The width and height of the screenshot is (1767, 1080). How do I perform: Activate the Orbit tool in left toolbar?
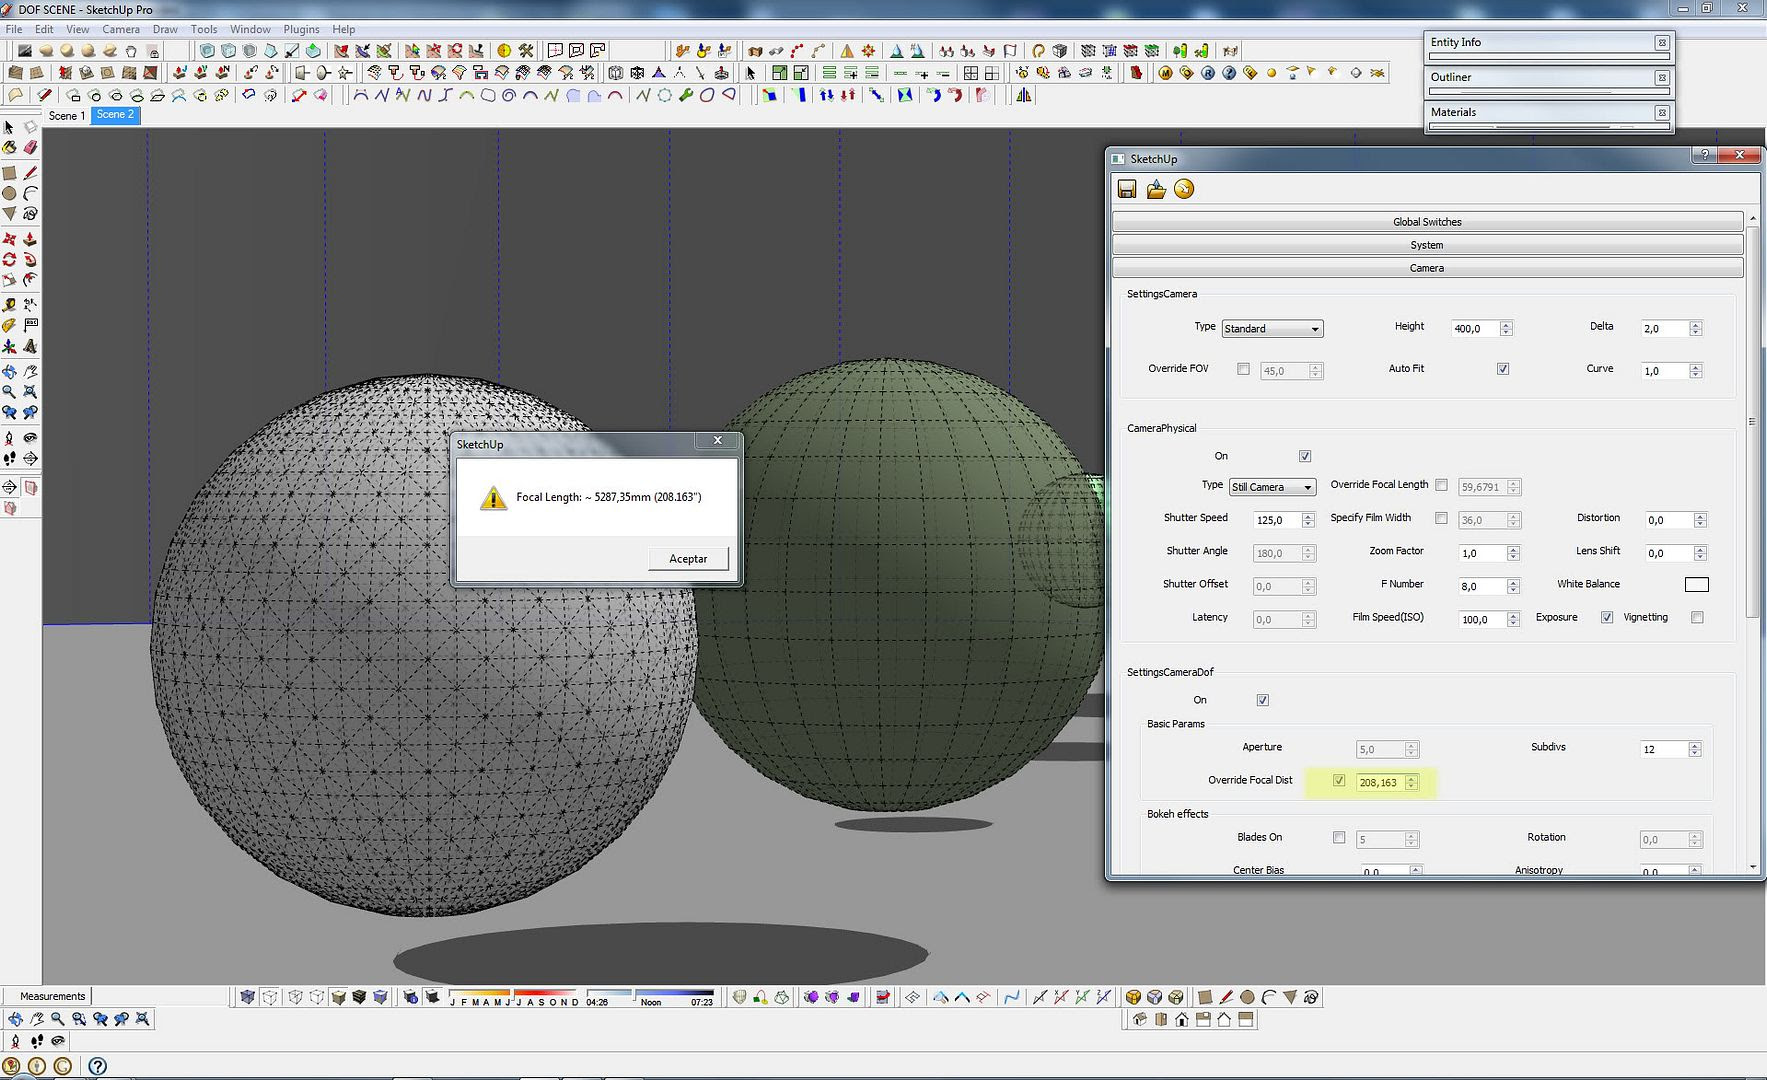click(x=9, y=371)
